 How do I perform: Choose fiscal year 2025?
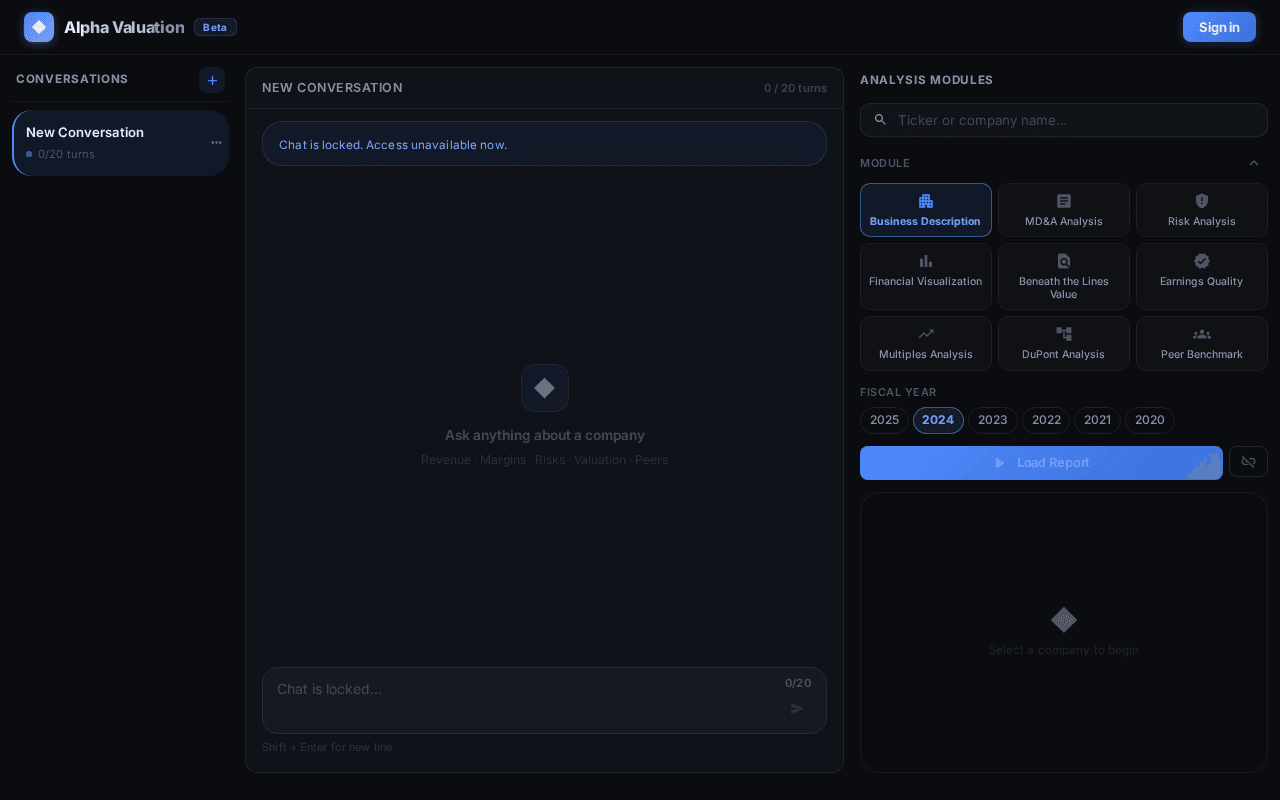click(884, 420)
